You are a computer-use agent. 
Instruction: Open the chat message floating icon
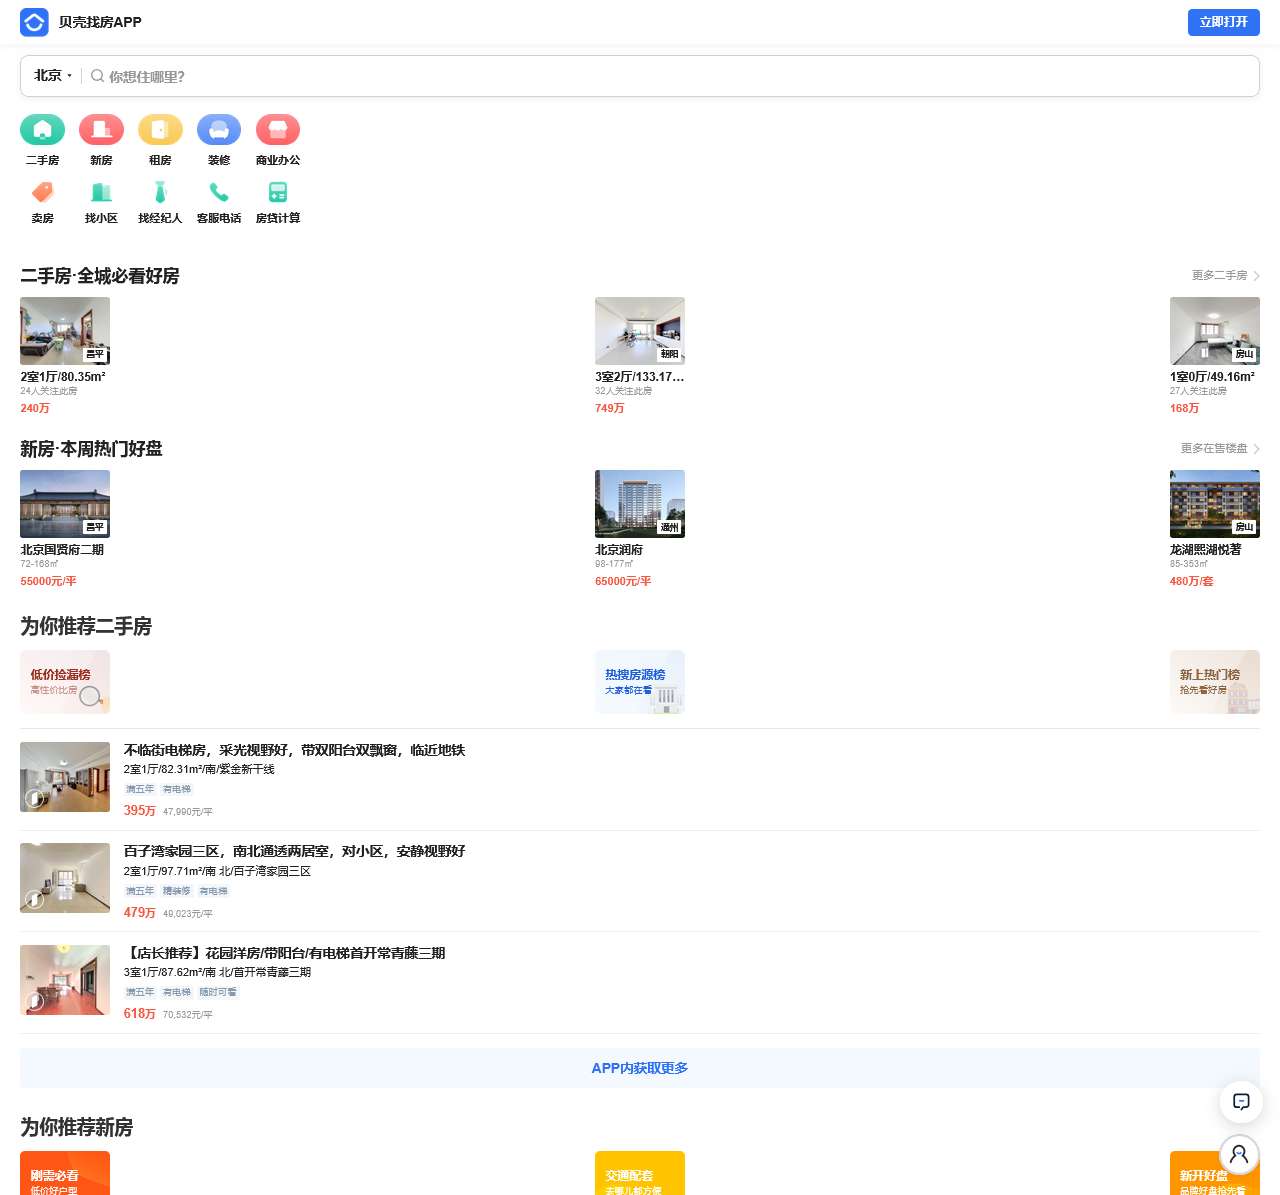tap(1240, 1101)
